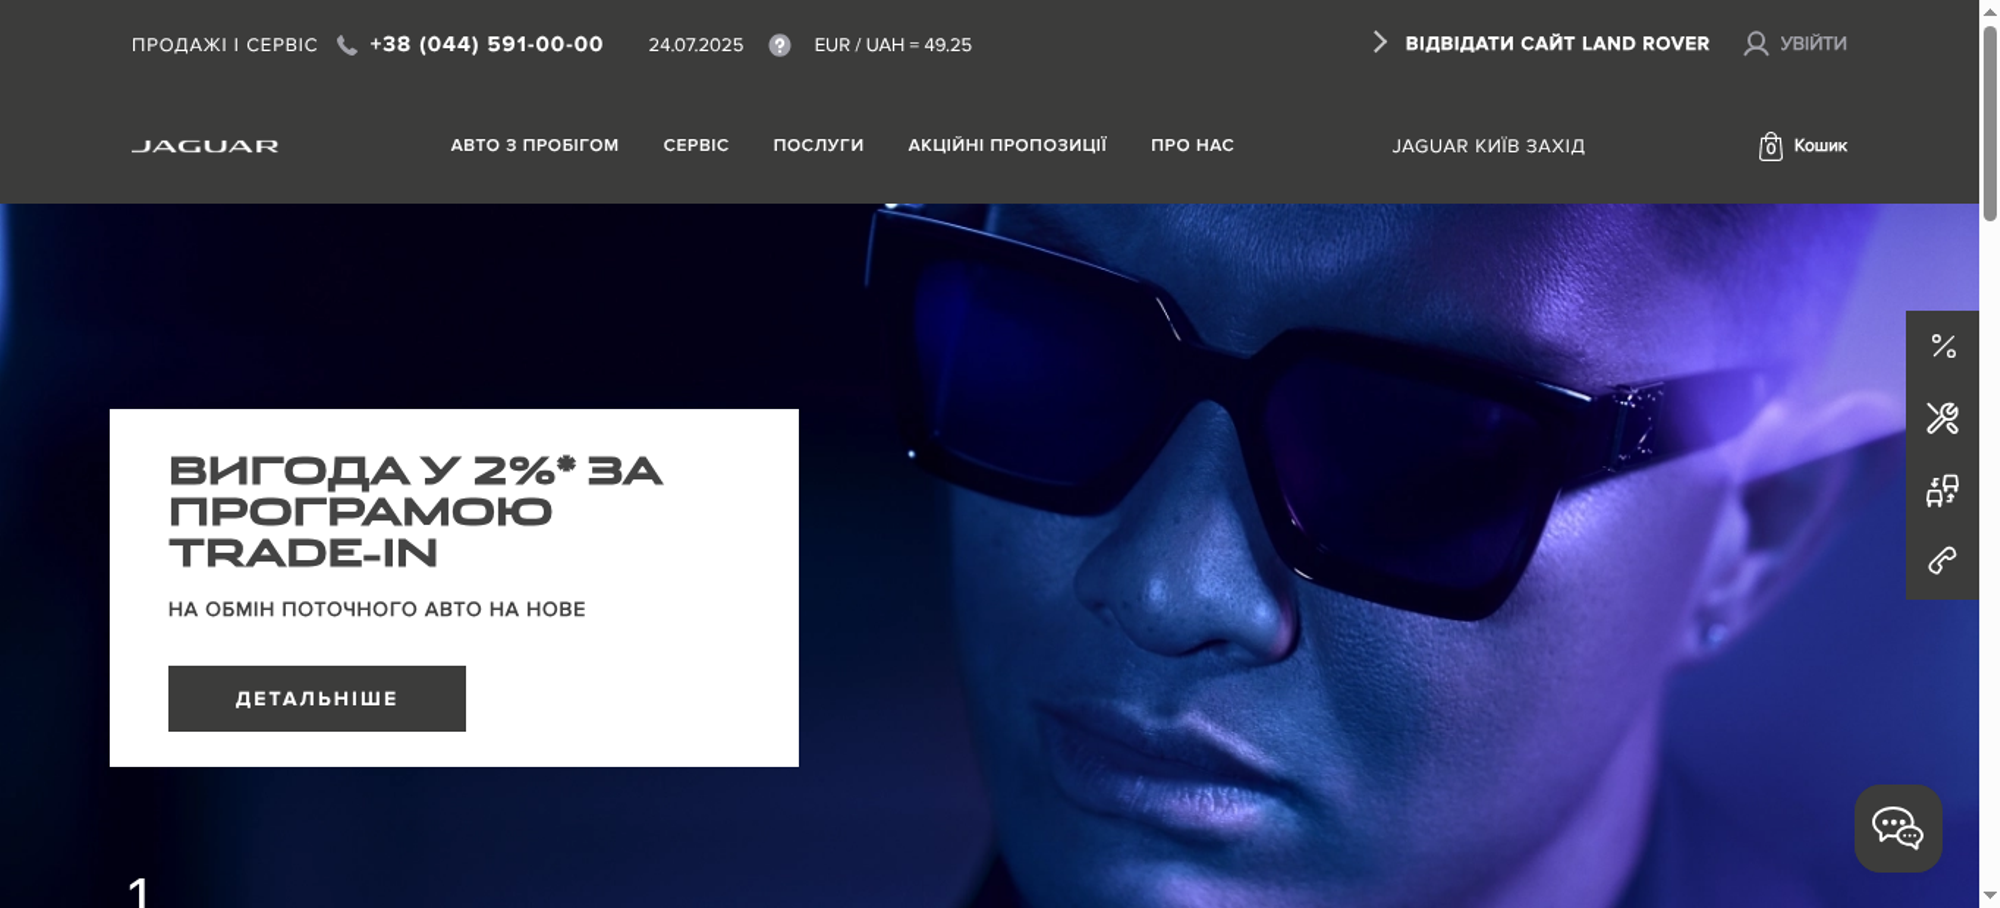
Task: Expand the ПОСЛУГИ menu
Action: pos(818,145)
